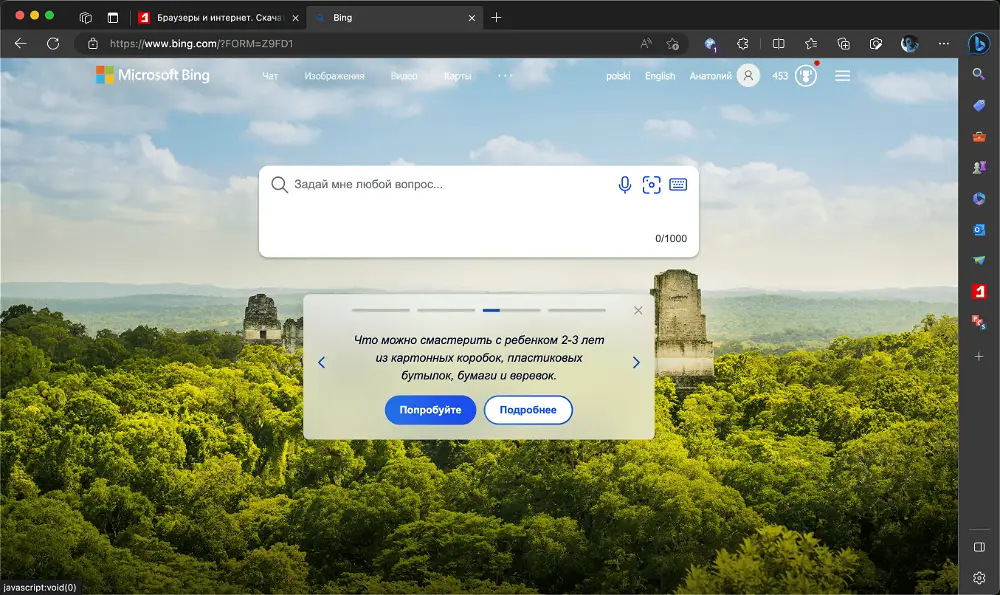Click the site lock info icon

click(93, 43)
